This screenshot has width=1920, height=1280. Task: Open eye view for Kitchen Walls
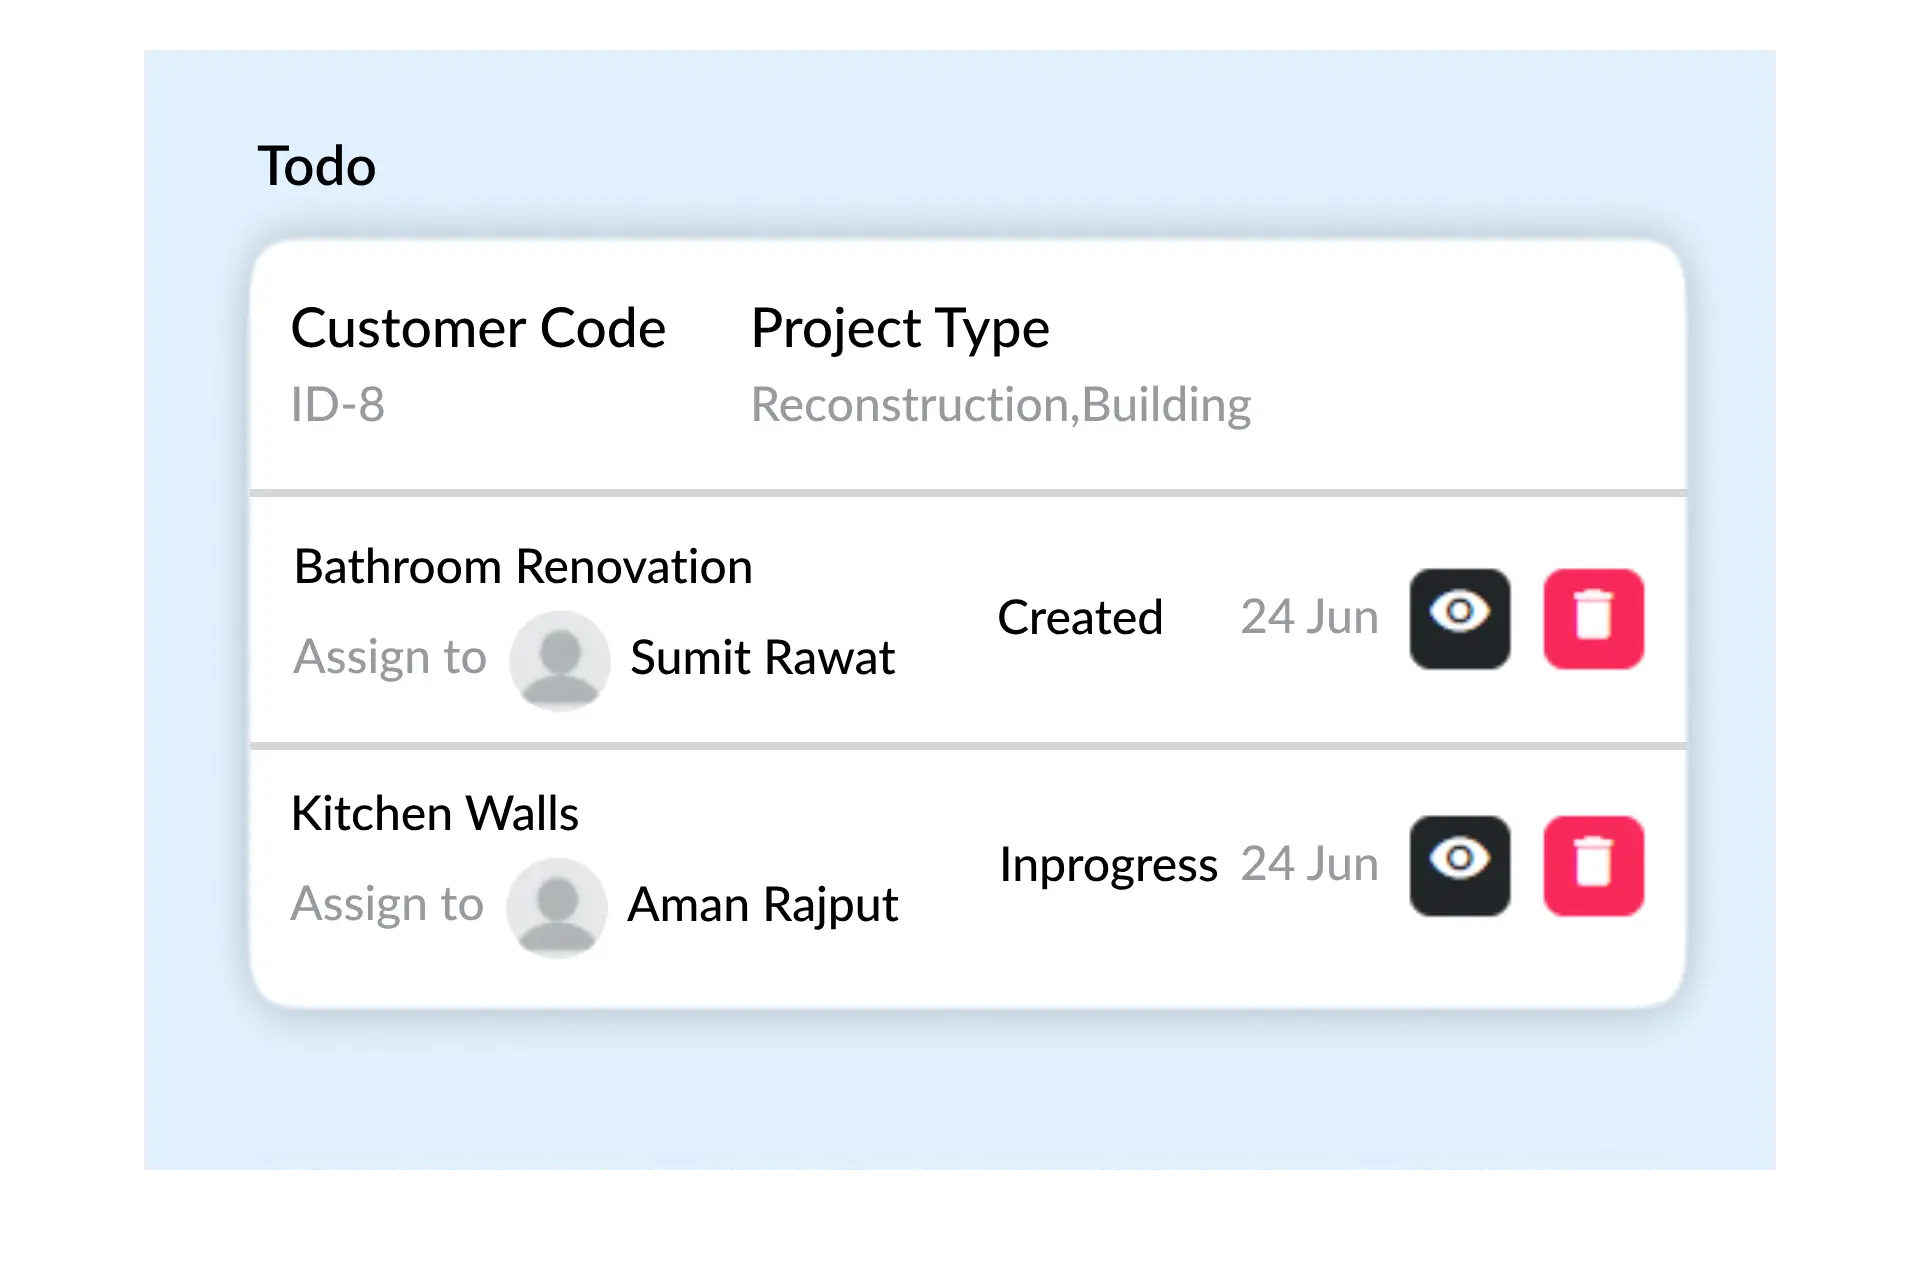click(1459, 865)
